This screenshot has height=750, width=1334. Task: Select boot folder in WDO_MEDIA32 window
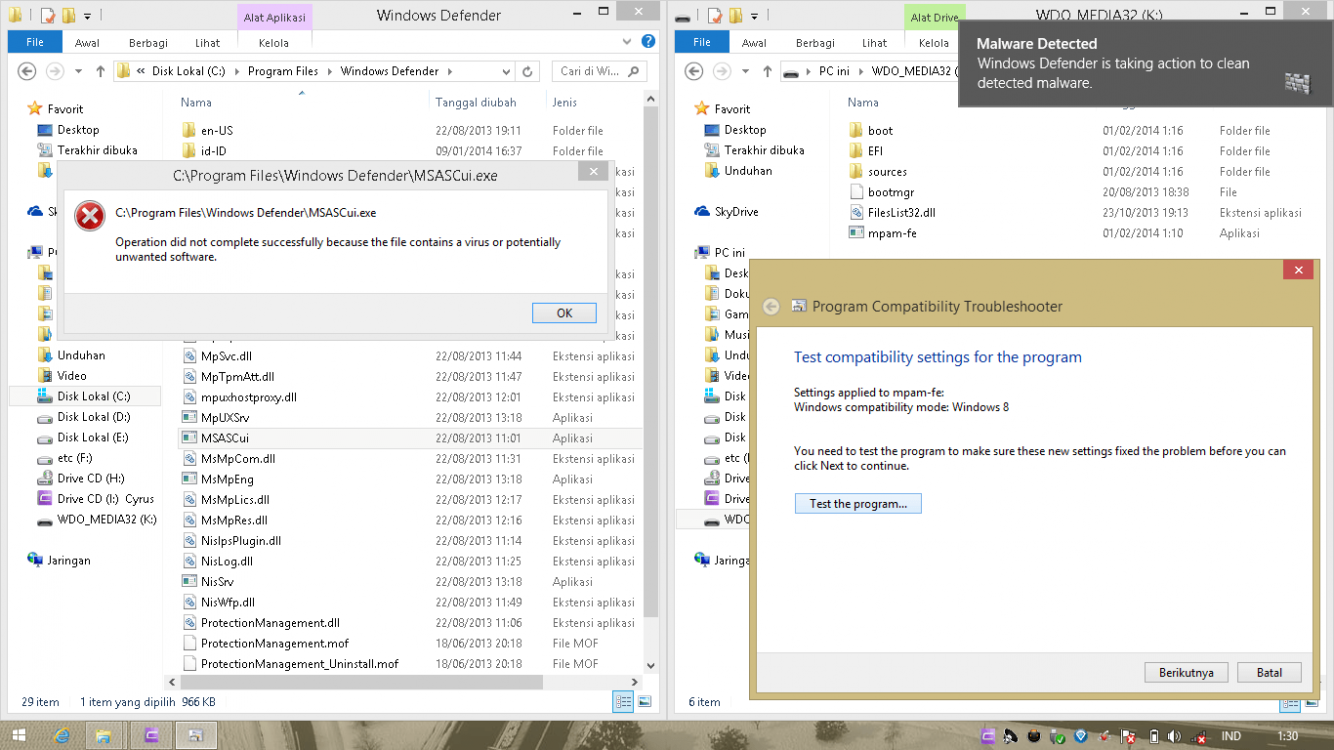pyautogui.click(x=880, y=130)
